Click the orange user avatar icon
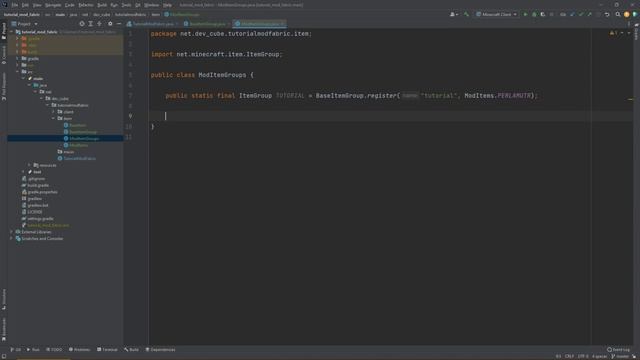 tap(627, 14)
